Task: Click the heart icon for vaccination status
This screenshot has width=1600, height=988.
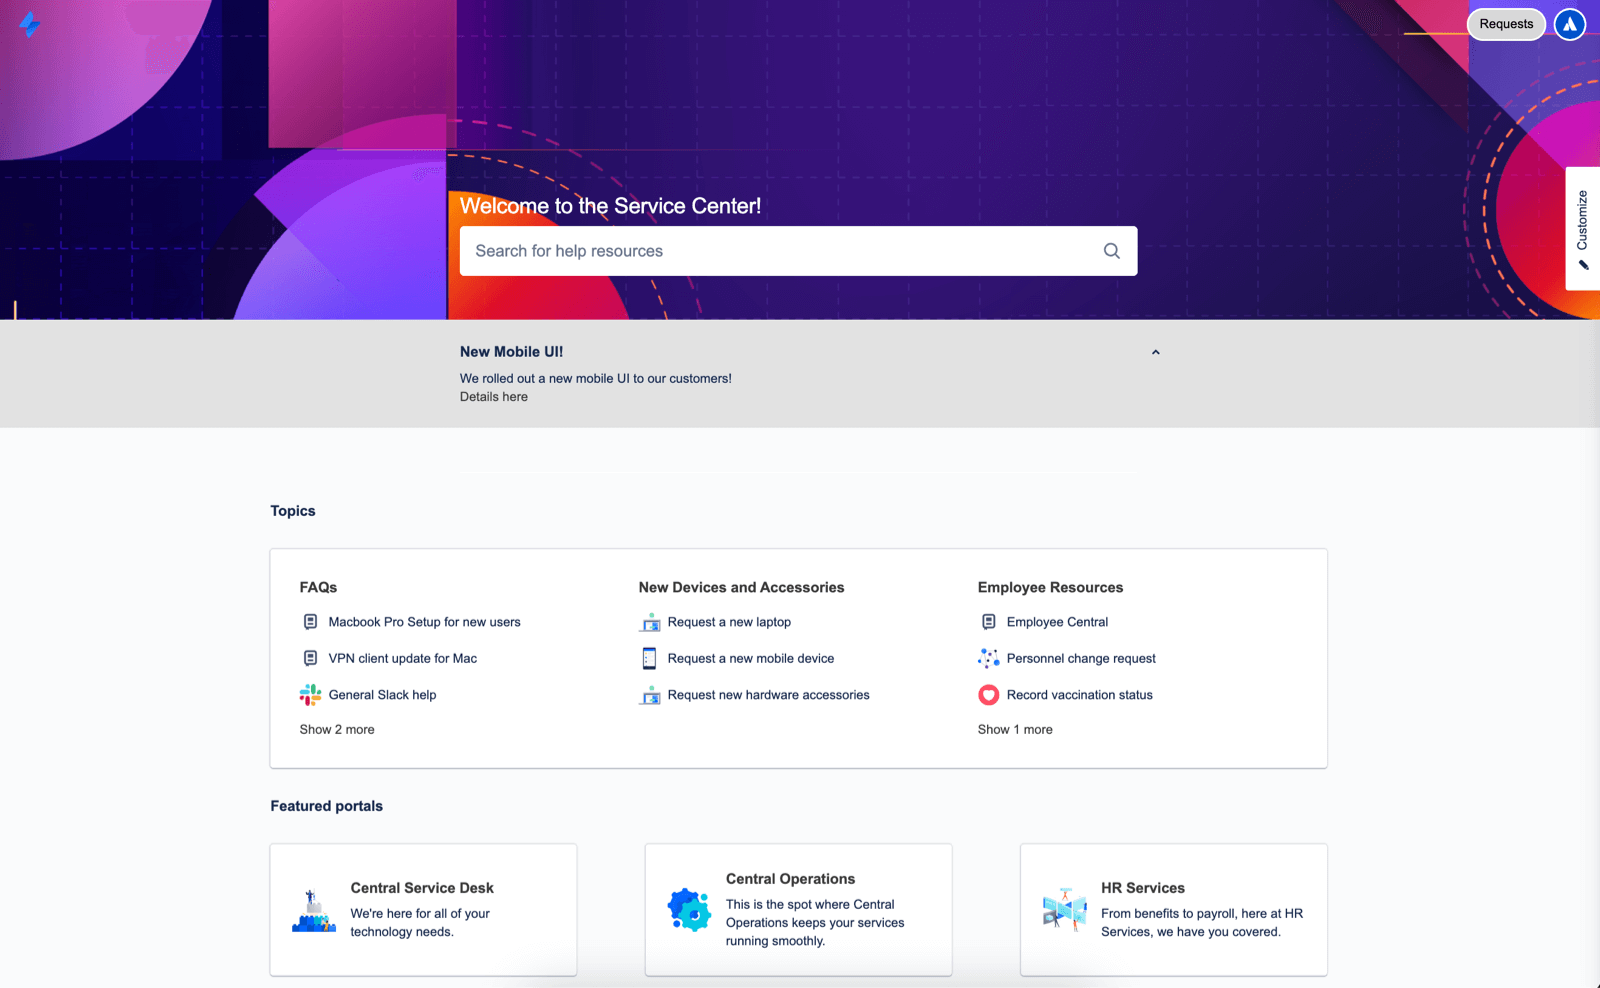Action: tap(988, 694)
